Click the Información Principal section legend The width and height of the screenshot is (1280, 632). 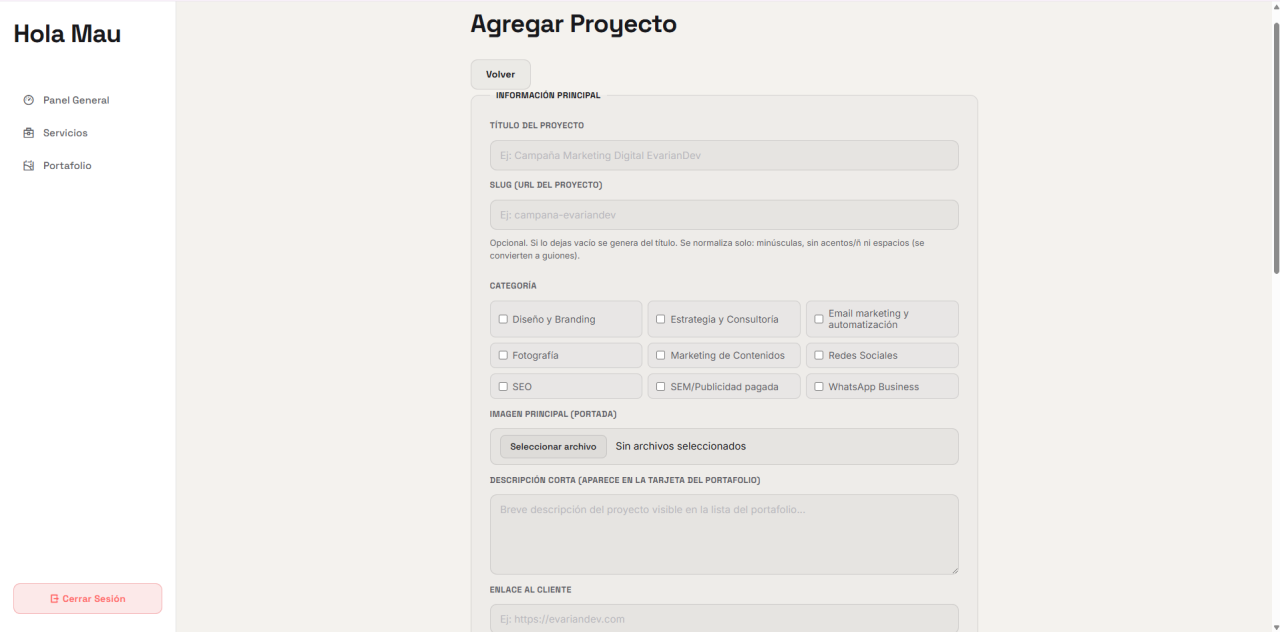[x=548, y=96]
